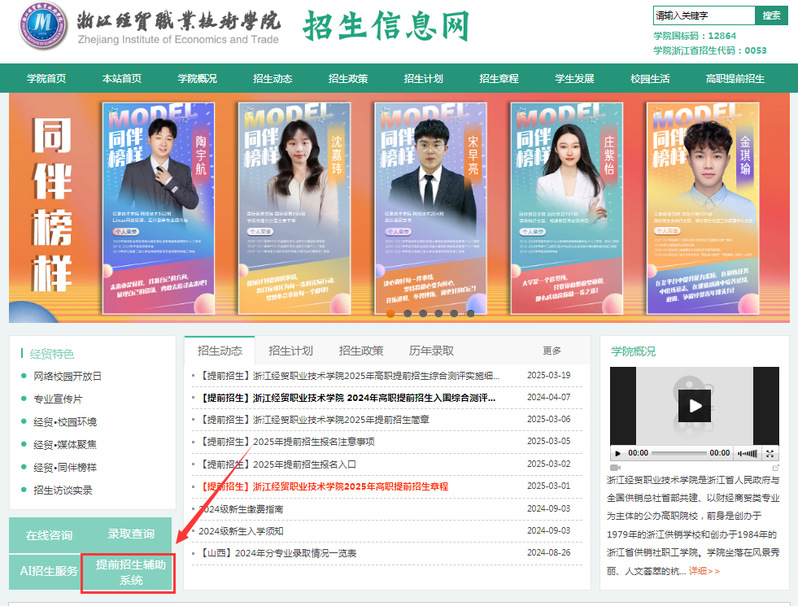Select the fourth banner carousel dot
This screenshot has width=798, height=606.
coord(438,313)
